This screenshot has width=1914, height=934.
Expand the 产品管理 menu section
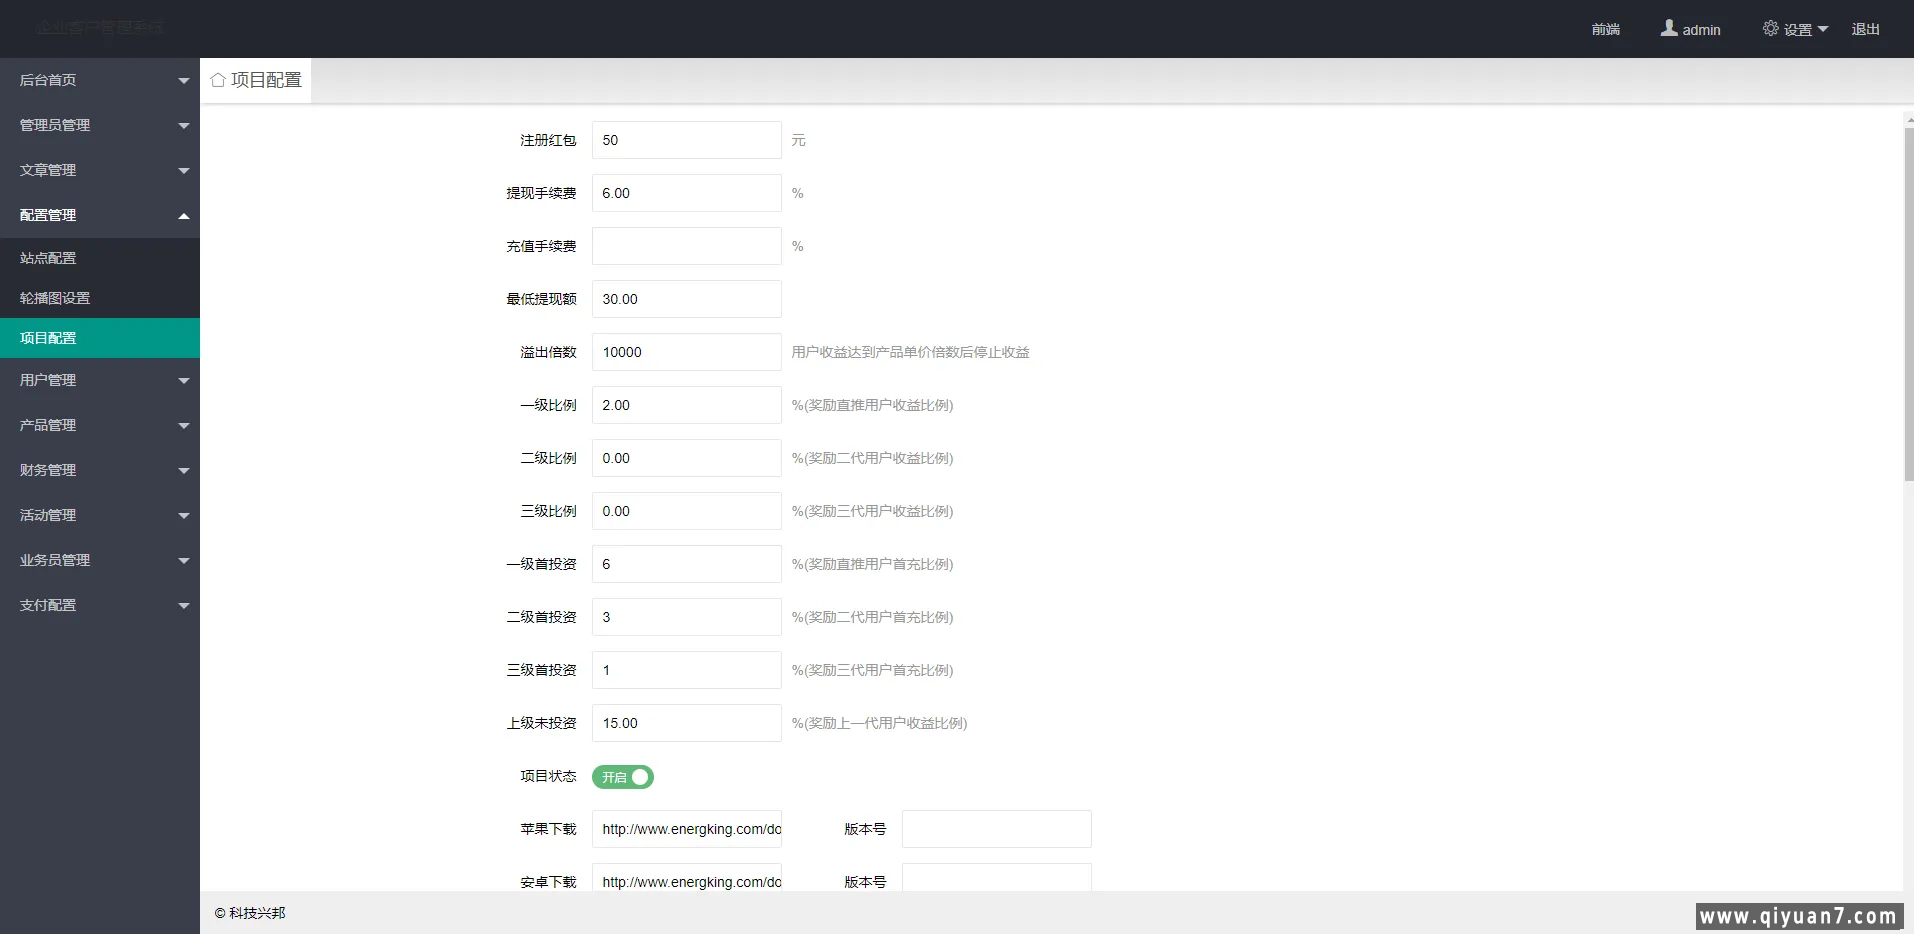(x=99, y=425)
